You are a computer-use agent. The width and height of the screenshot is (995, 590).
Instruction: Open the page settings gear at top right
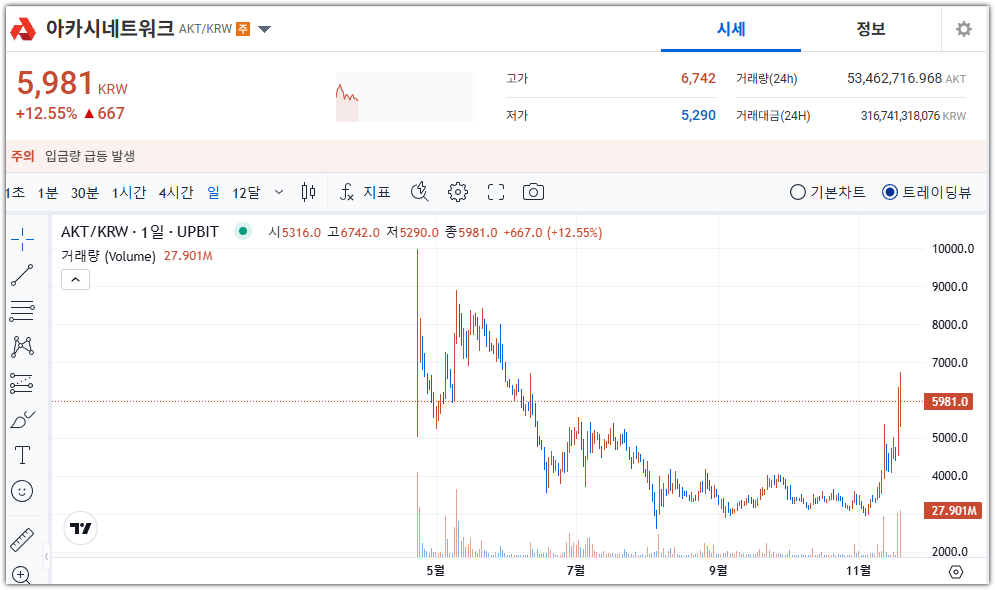(963, 29)
